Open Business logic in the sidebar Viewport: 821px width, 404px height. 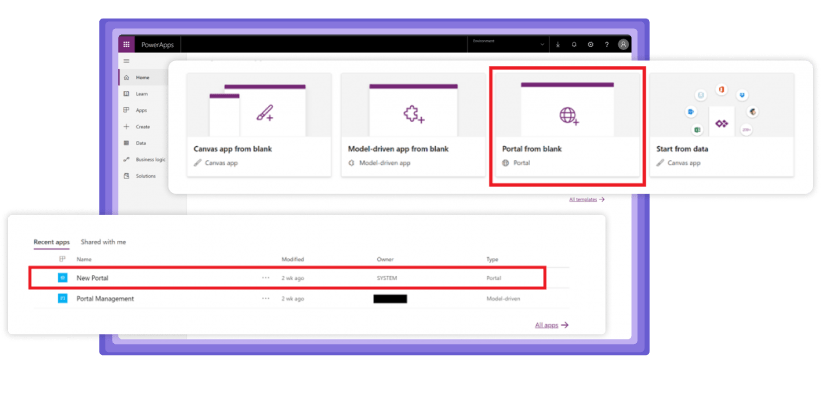(x=150, y=160)
